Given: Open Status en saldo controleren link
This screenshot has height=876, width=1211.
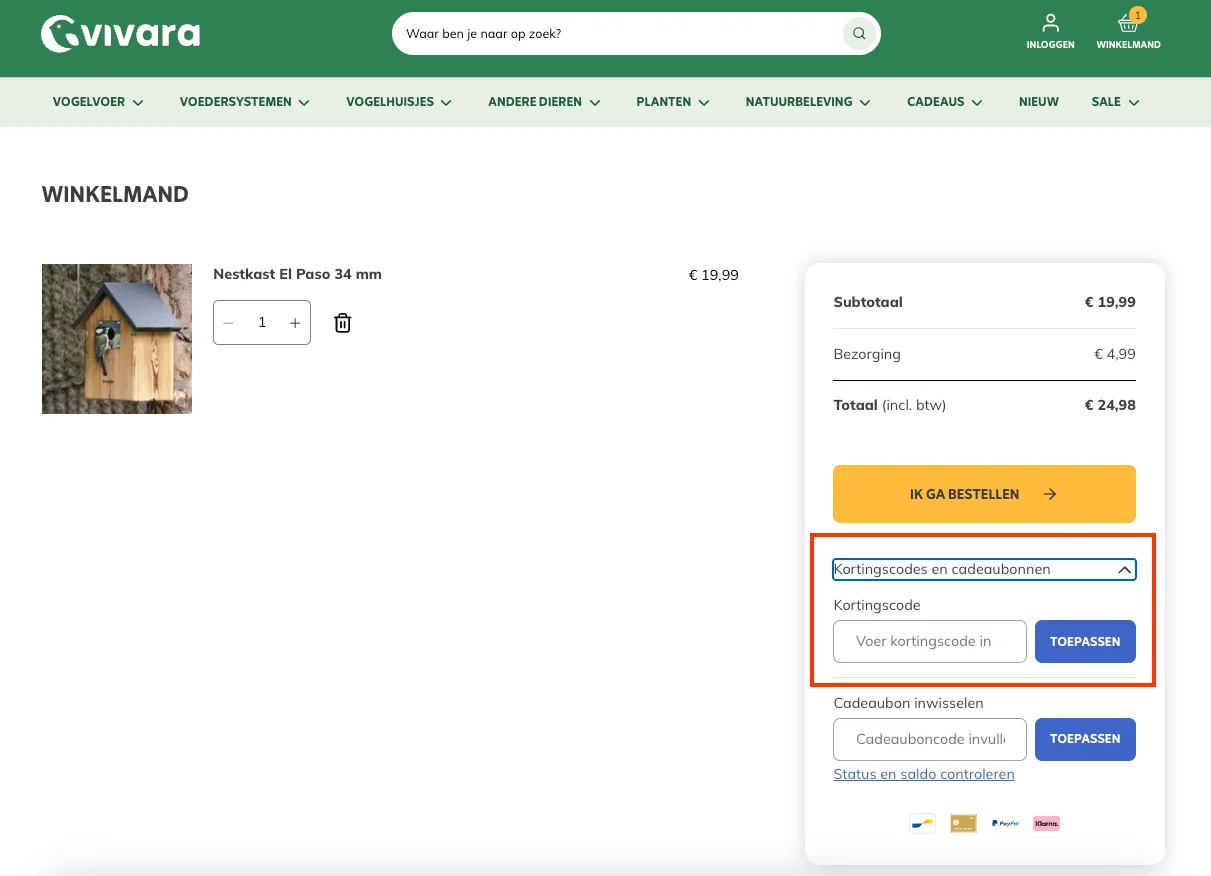Looking at the screenshot, I should coord(923,774).
